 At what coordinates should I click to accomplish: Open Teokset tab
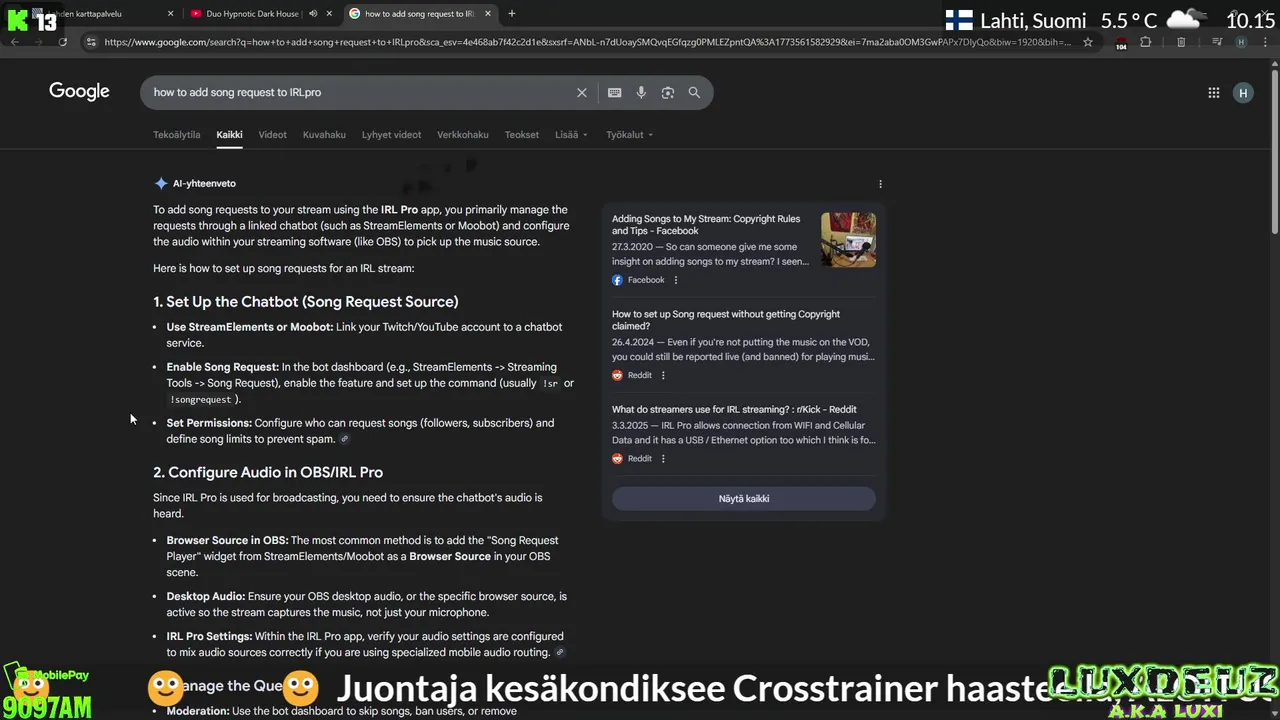521,135
